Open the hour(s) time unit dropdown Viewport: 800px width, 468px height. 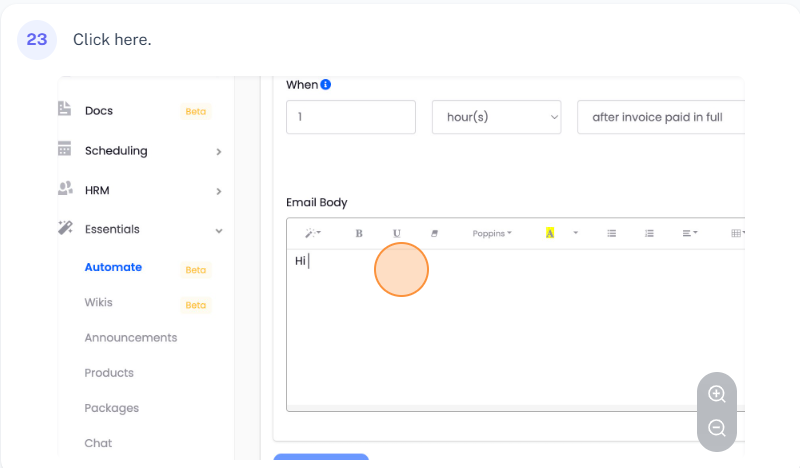[x=496, y=117]
